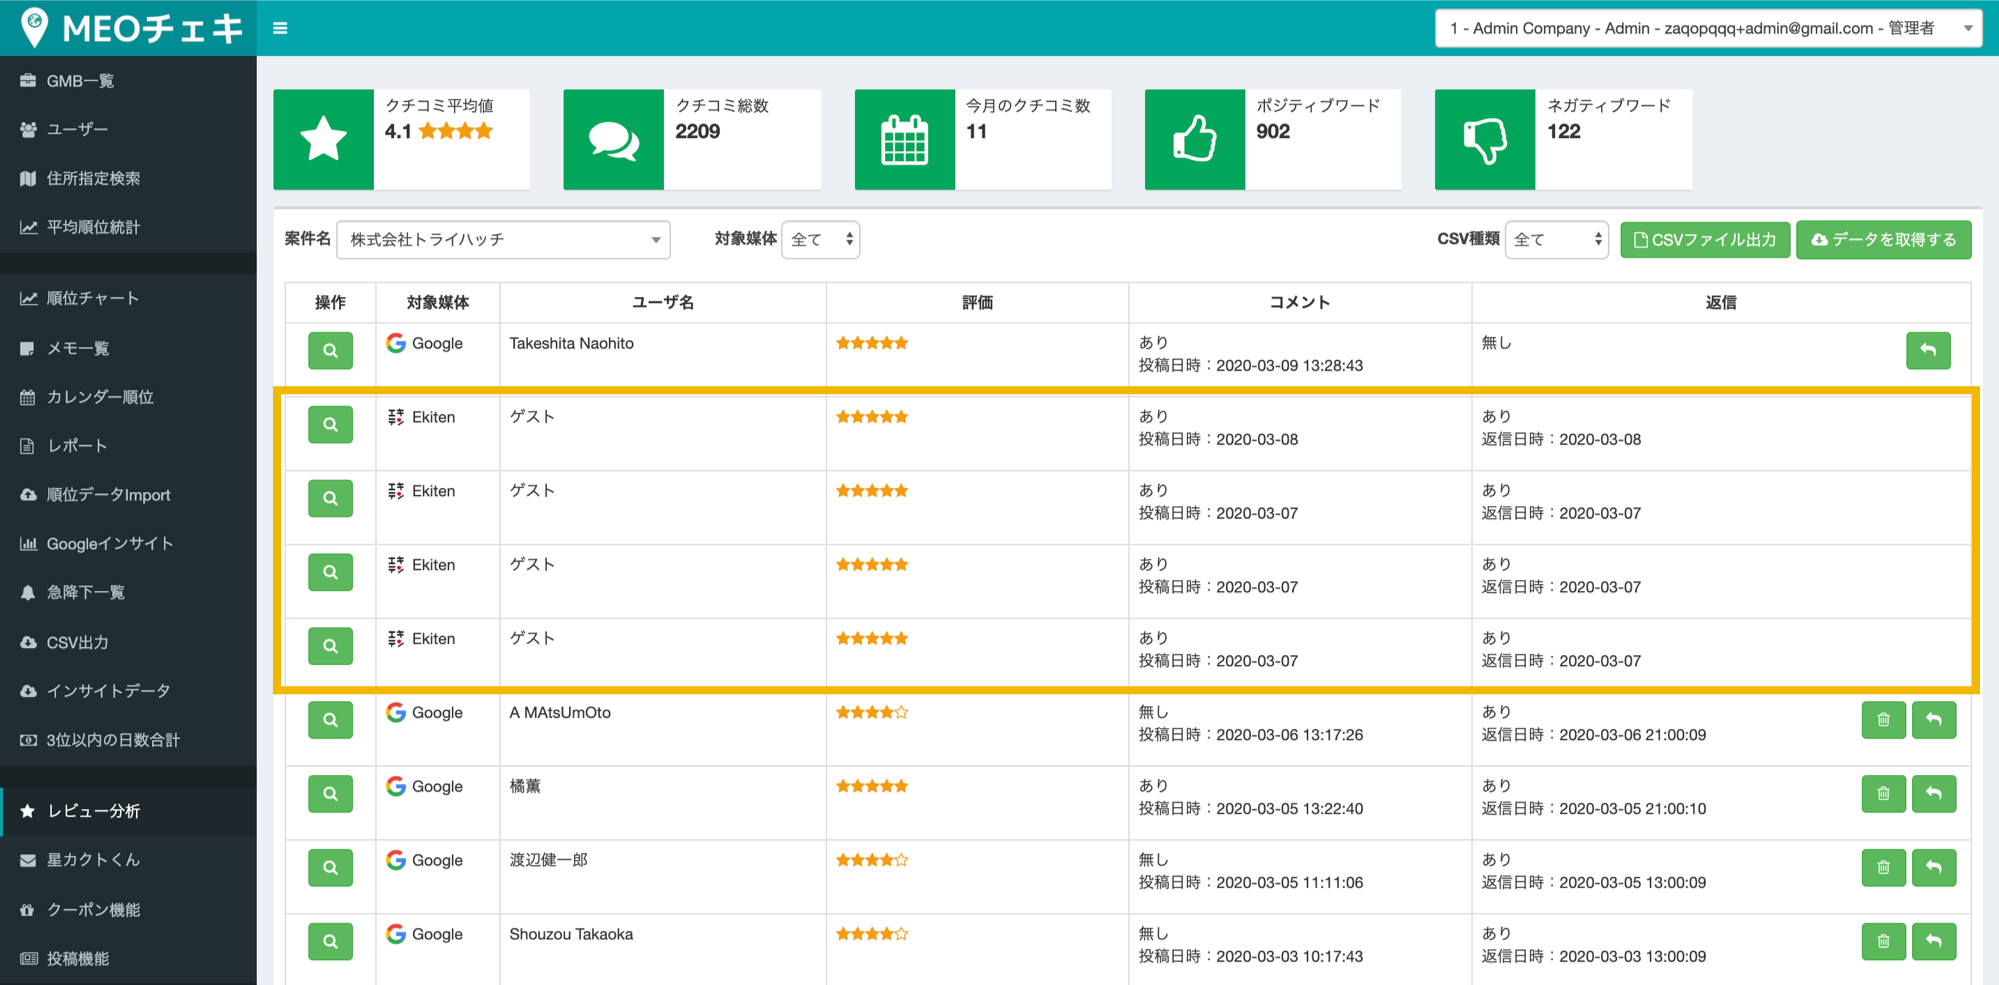Viewport: 1999px width, 985px height.
Task: Open 住所指定検索 from the sidebar
Action: [128, 178]
